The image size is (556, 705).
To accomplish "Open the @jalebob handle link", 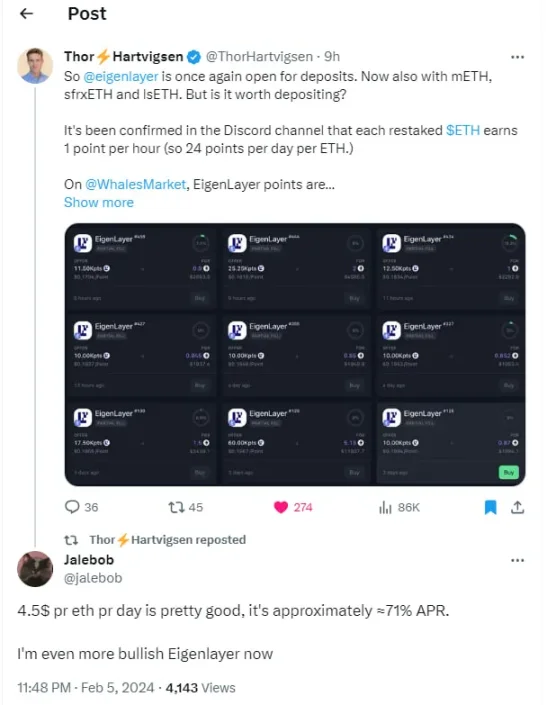I will click(x=93, y=578).
